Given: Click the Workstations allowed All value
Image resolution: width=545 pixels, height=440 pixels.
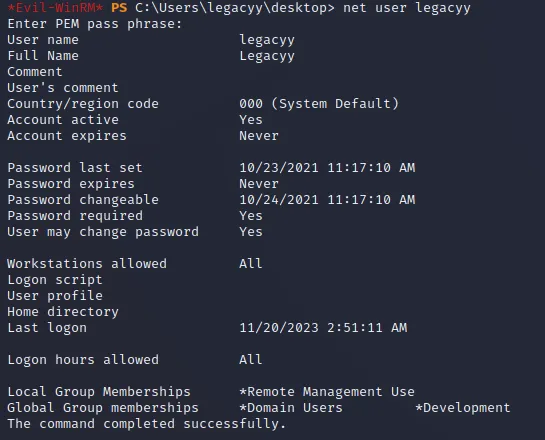Looking at the screenshot, I should [x=251, y=264].
